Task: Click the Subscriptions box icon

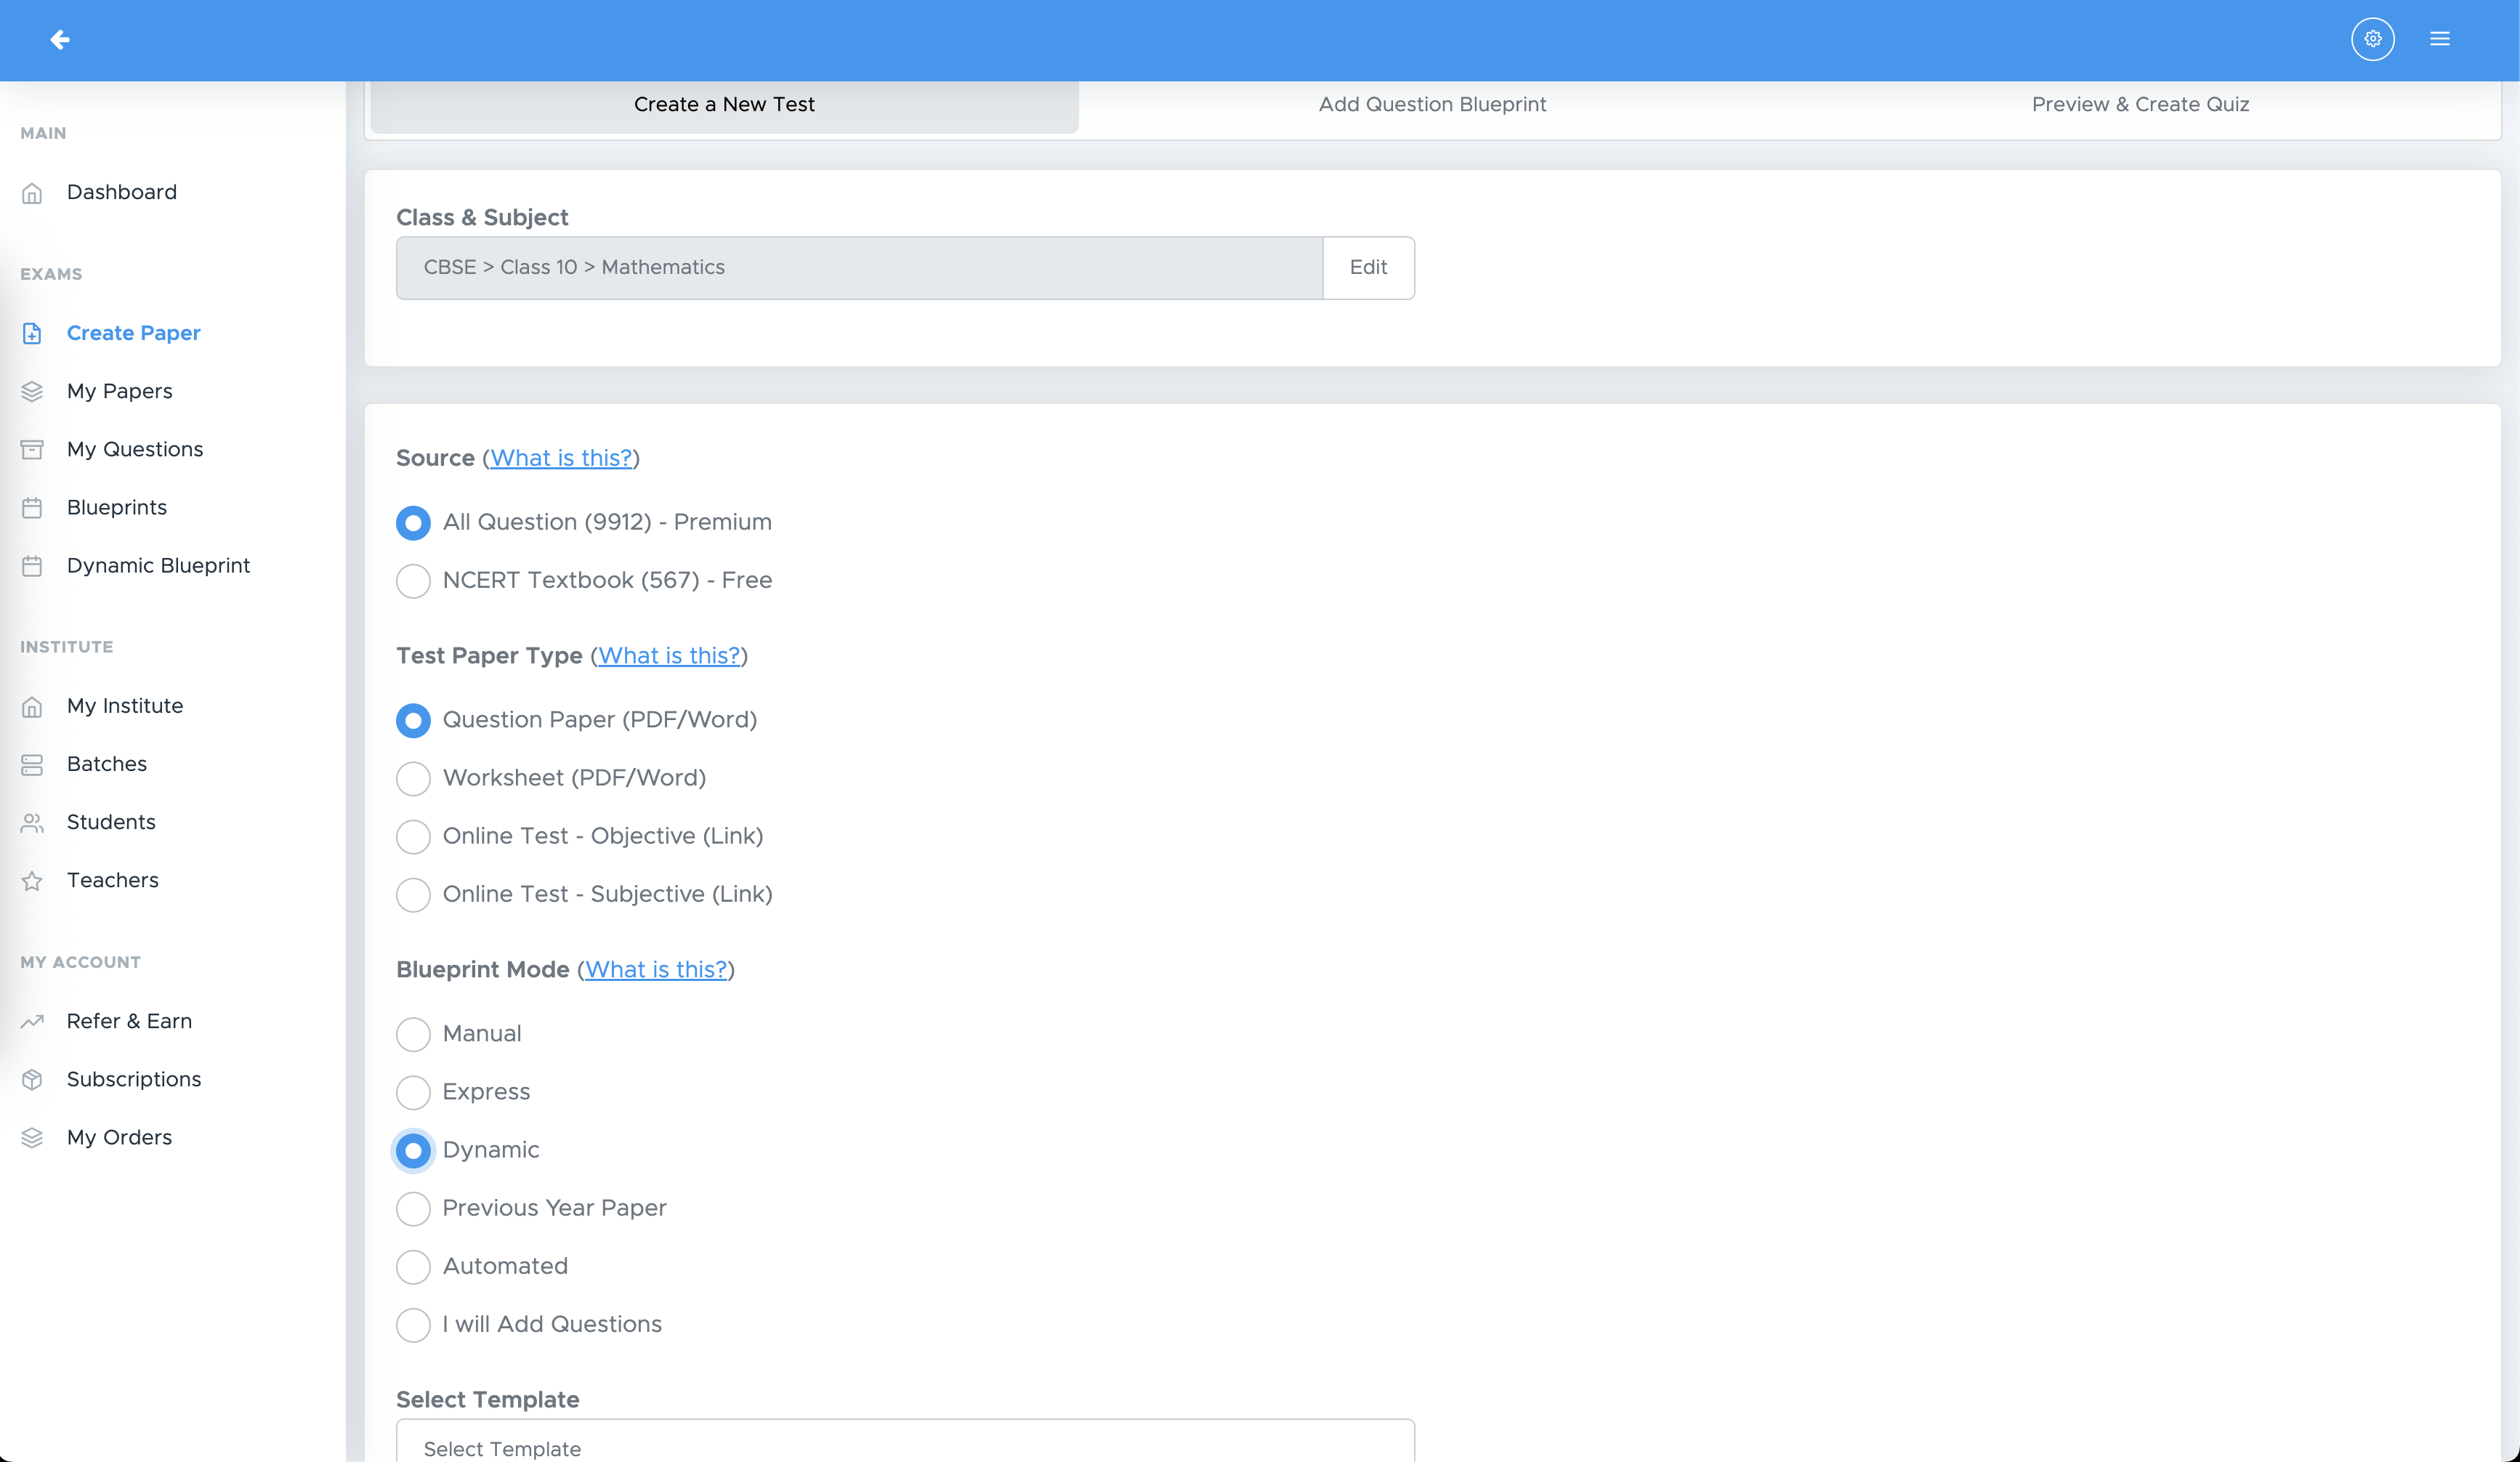Action: pyautogui.click(x=32, y=1080)
